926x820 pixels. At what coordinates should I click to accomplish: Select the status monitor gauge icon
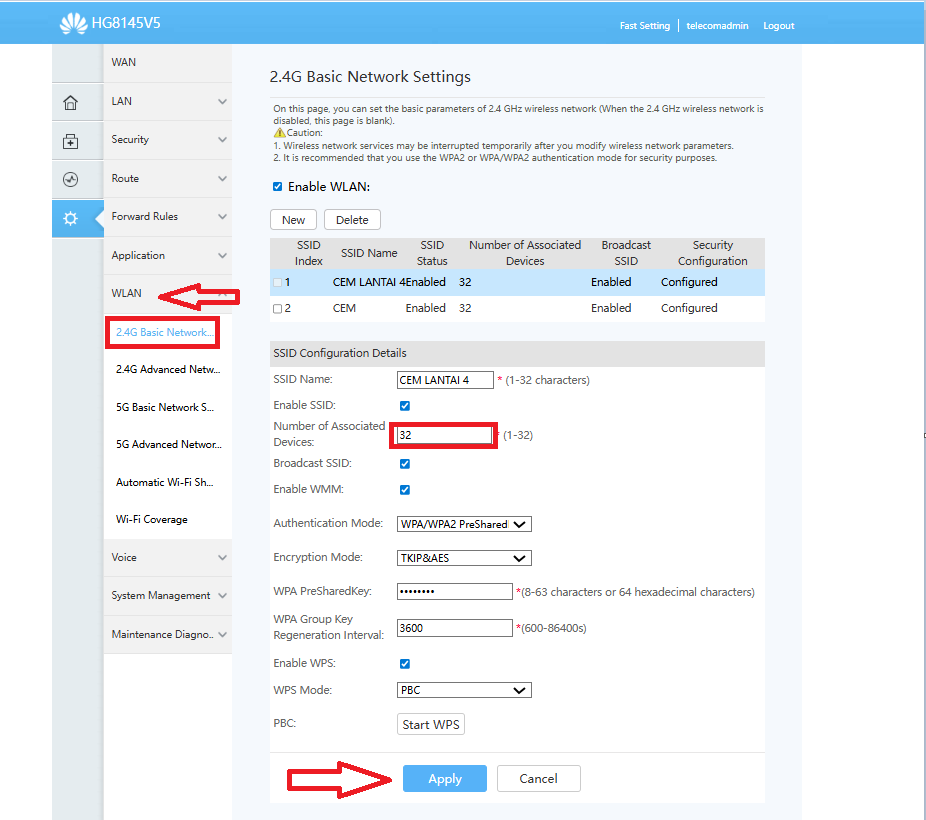(x=70, y=180)
